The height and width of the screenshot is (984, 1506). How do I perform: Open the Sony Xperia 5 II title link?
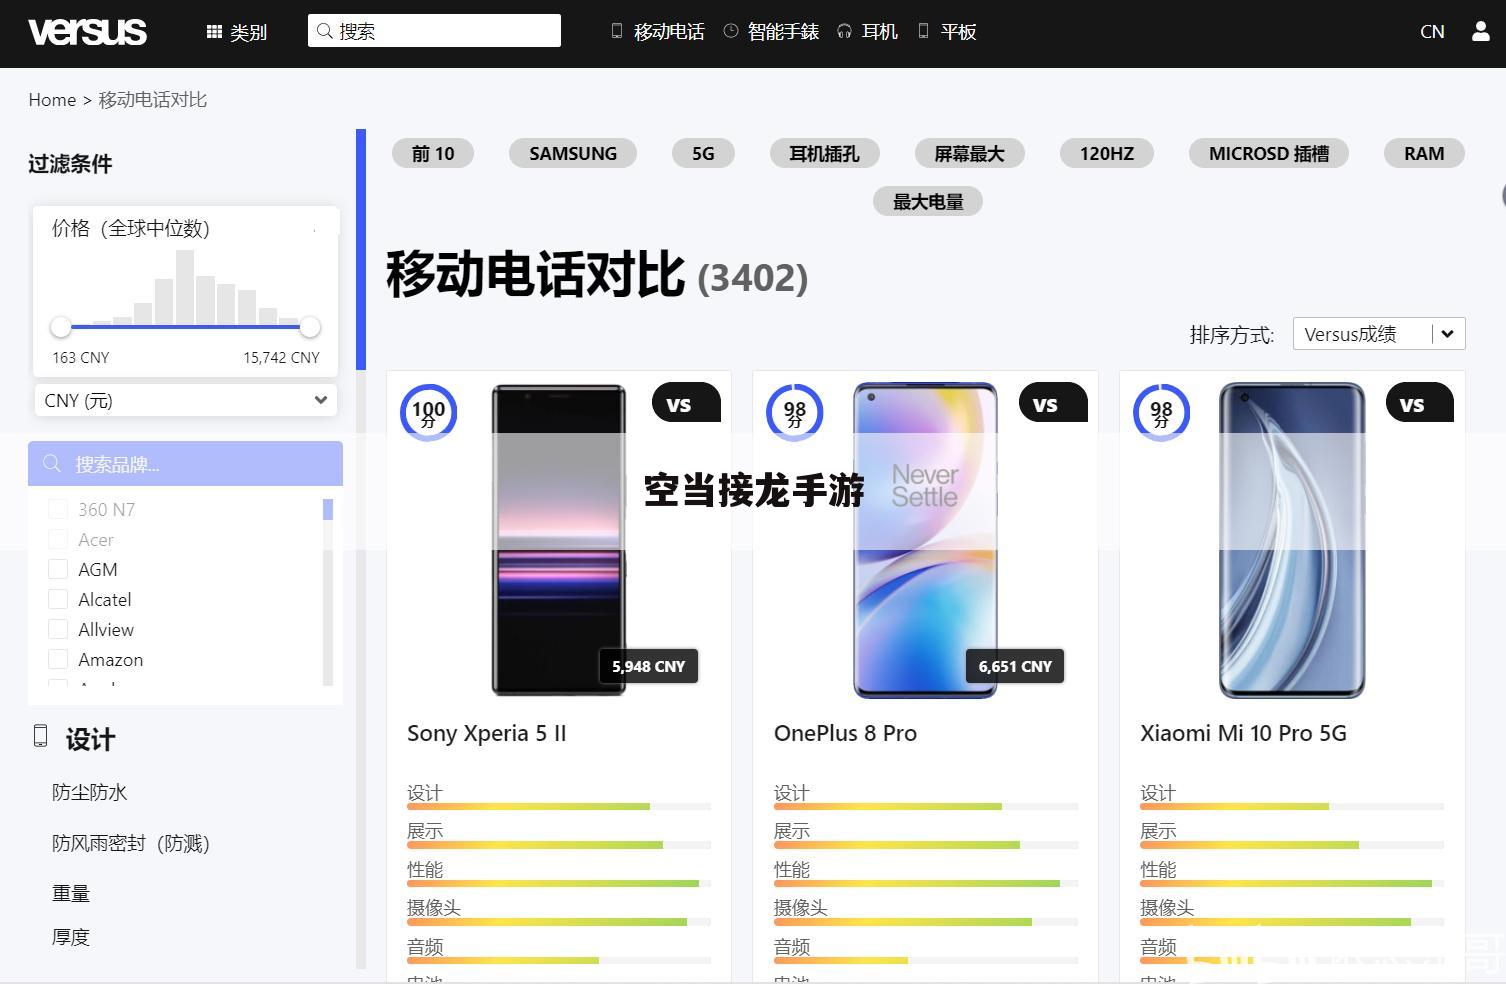click(x=487, y=733)
